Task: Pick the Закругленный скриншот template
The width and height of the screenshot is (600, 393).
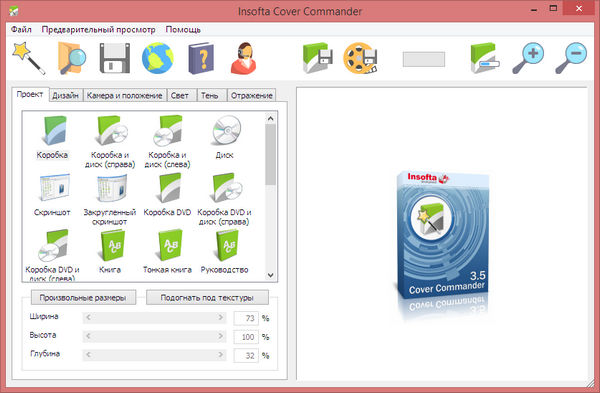Action: [110, 199]
